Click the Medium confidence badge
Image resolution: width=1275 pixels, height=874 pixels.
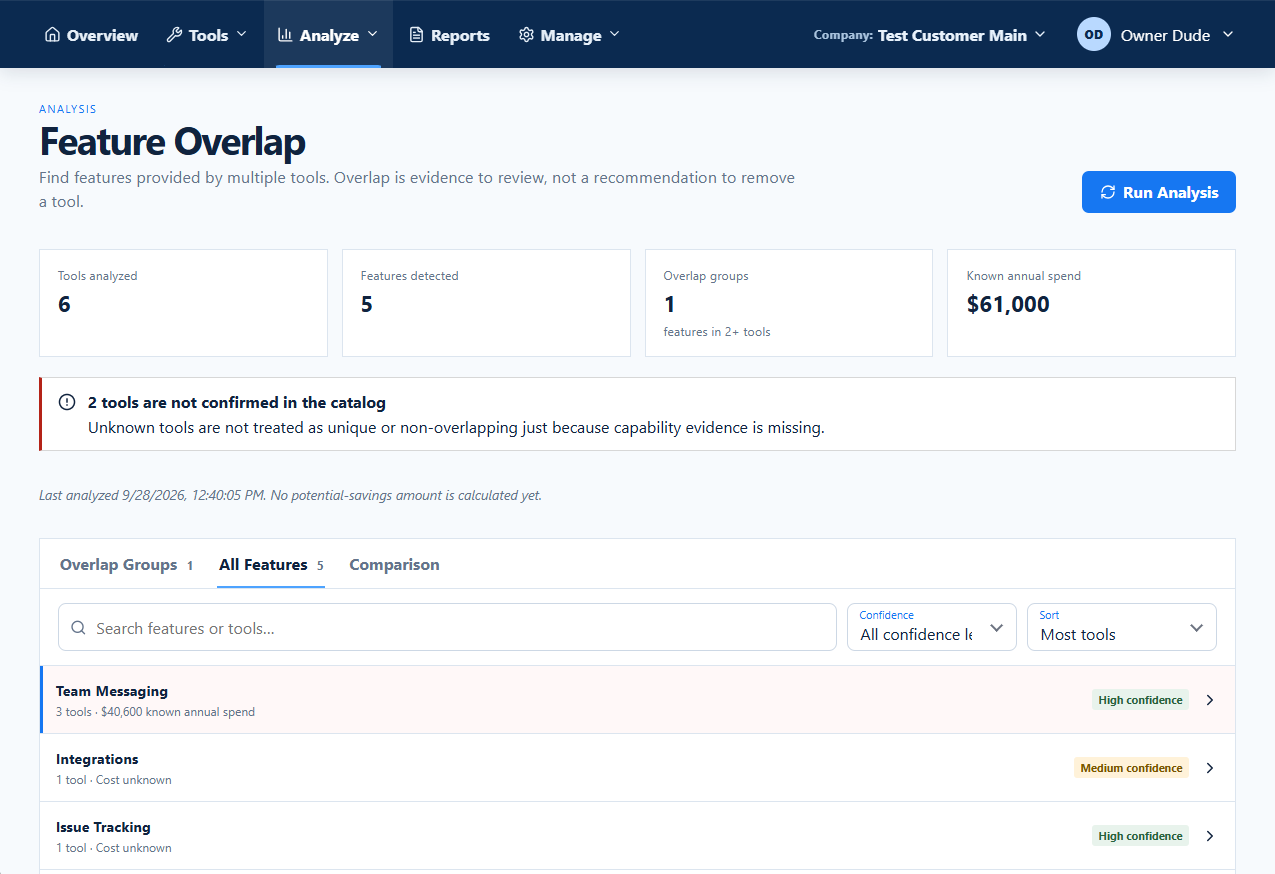tap(1131, 768)
